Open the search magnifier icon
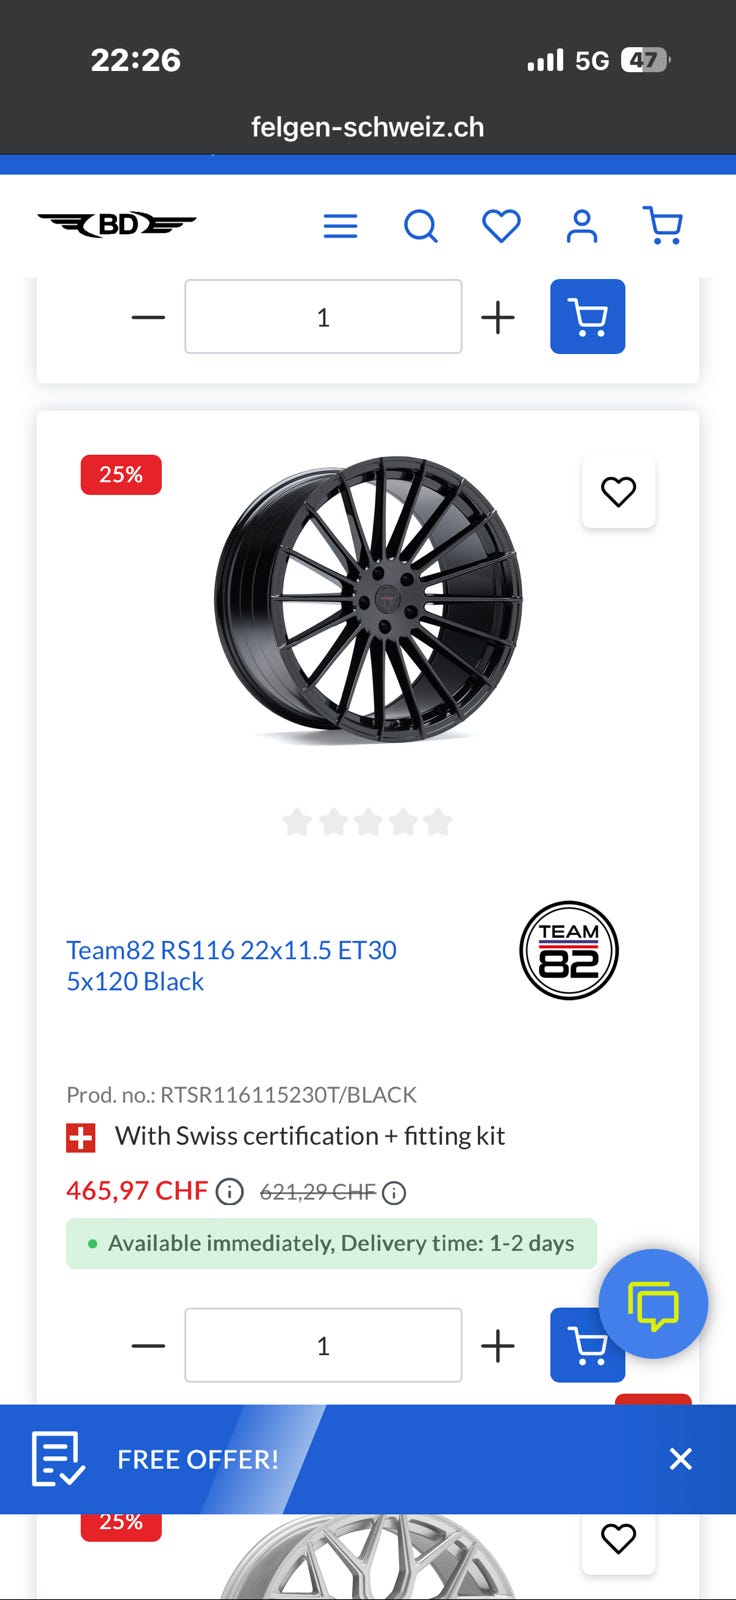736x1600 pixels. (x=421, y=226)
